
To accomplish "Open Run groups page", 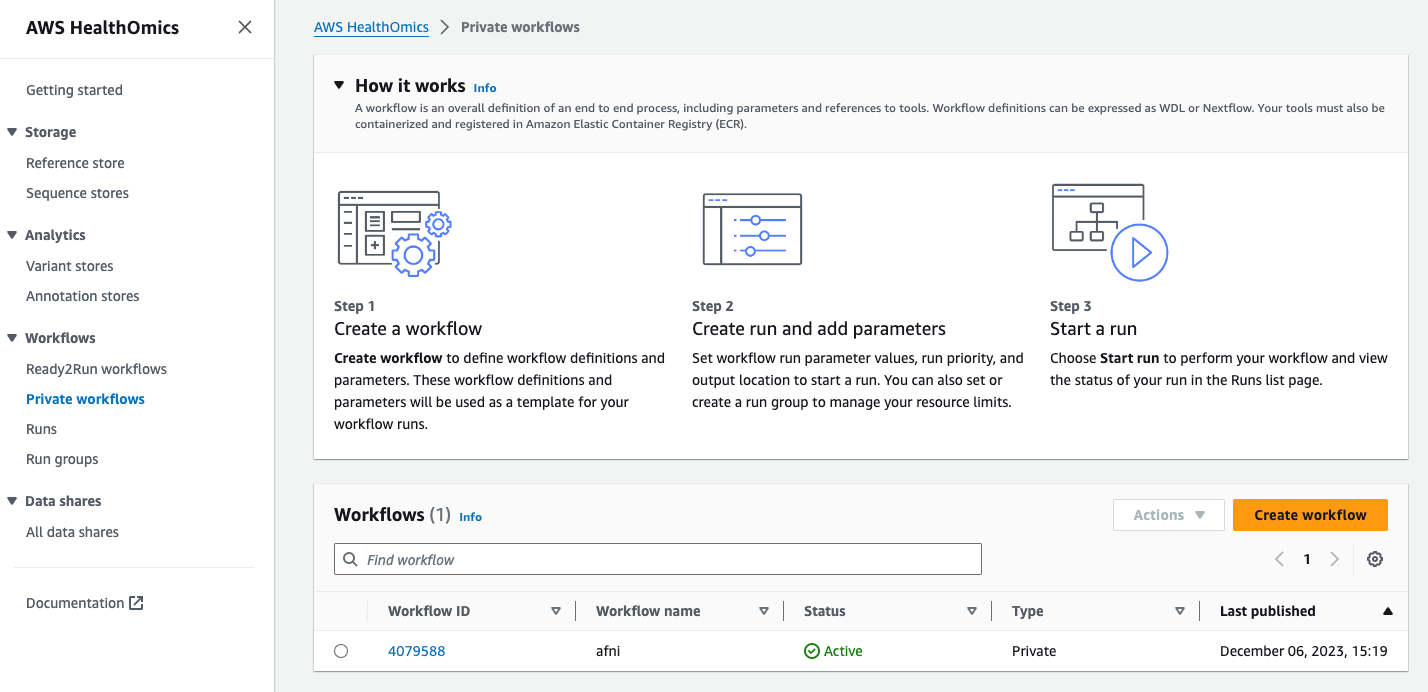I will coord(62,459).
